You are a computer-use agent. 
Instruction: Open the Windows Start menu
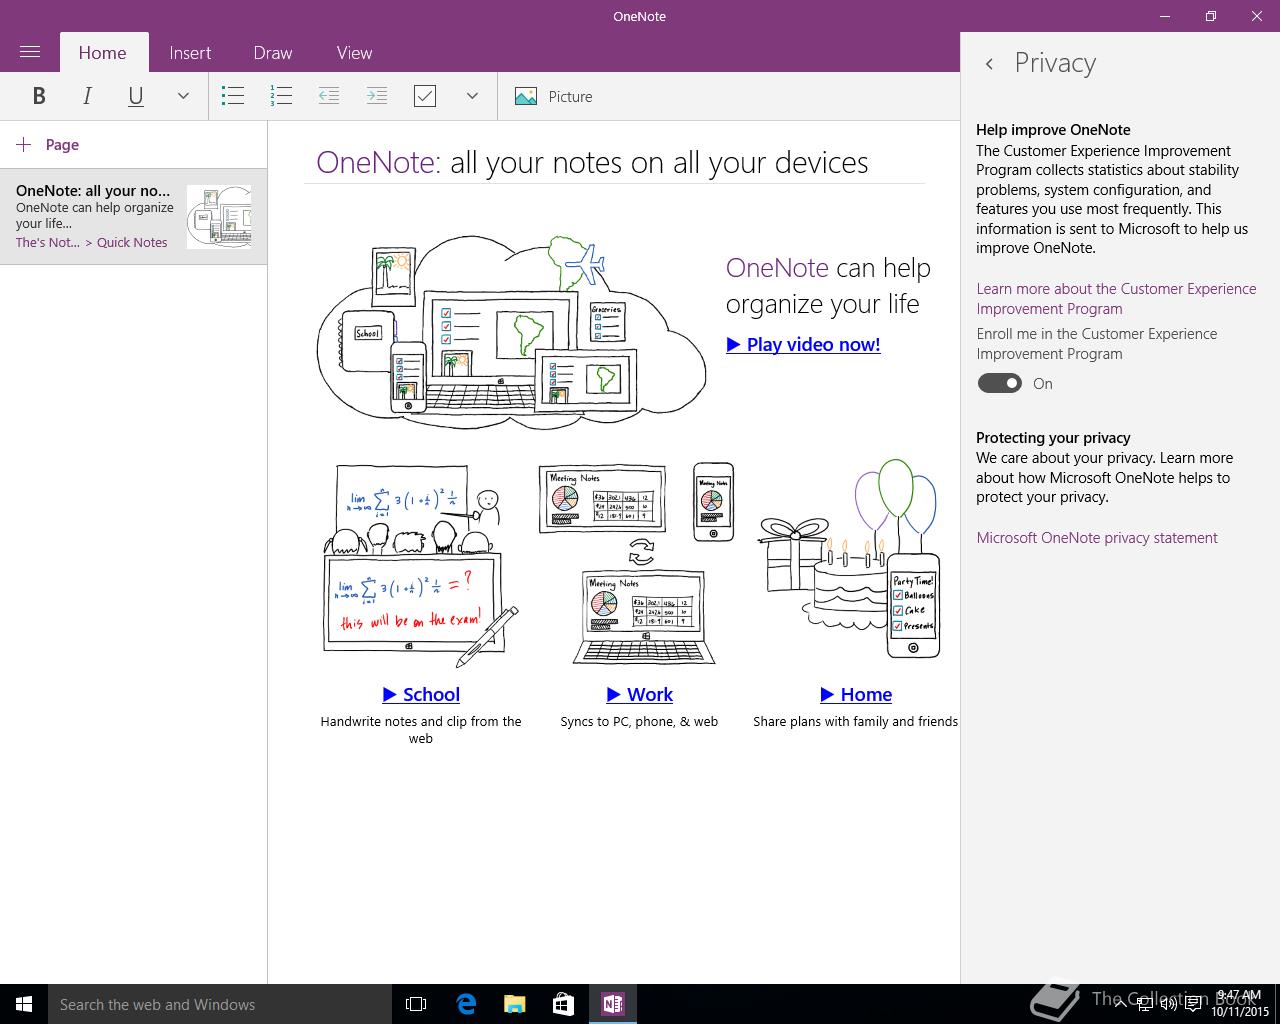coord(24,1004)
